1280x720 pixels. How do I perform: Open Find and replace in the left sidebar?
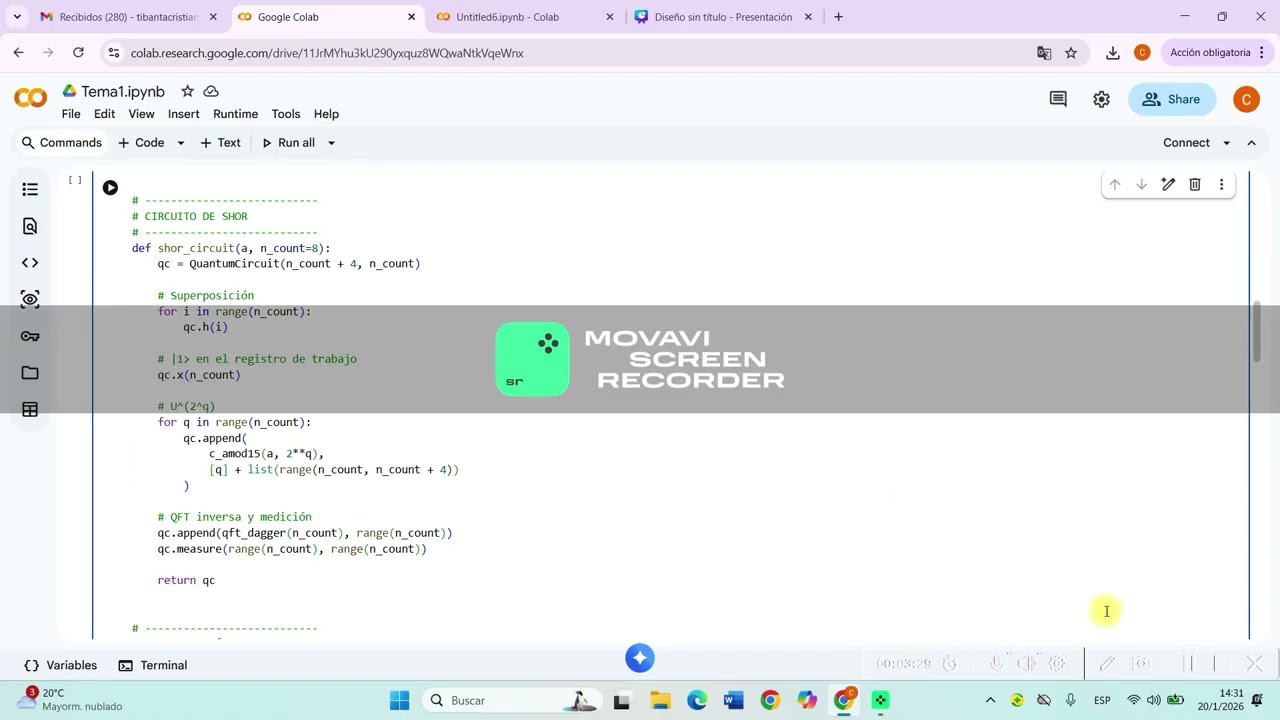30,226
